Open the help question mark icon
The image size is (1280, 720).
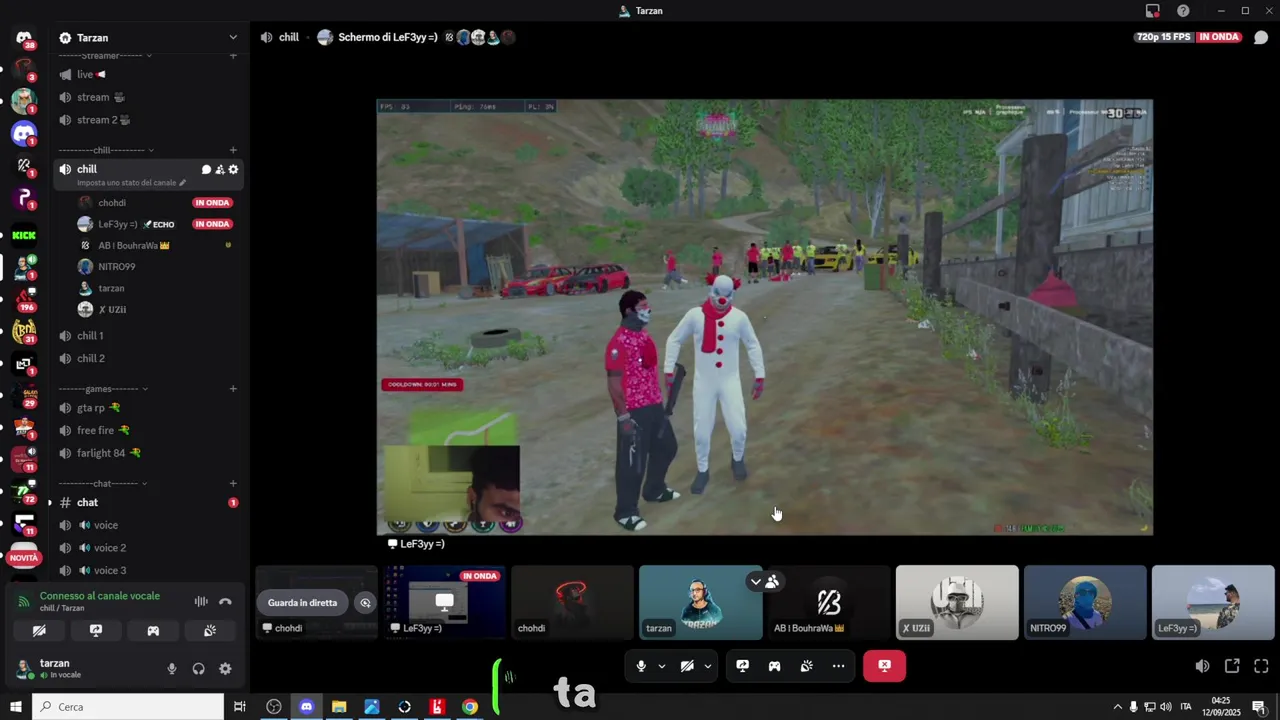tap(1183, 11)
